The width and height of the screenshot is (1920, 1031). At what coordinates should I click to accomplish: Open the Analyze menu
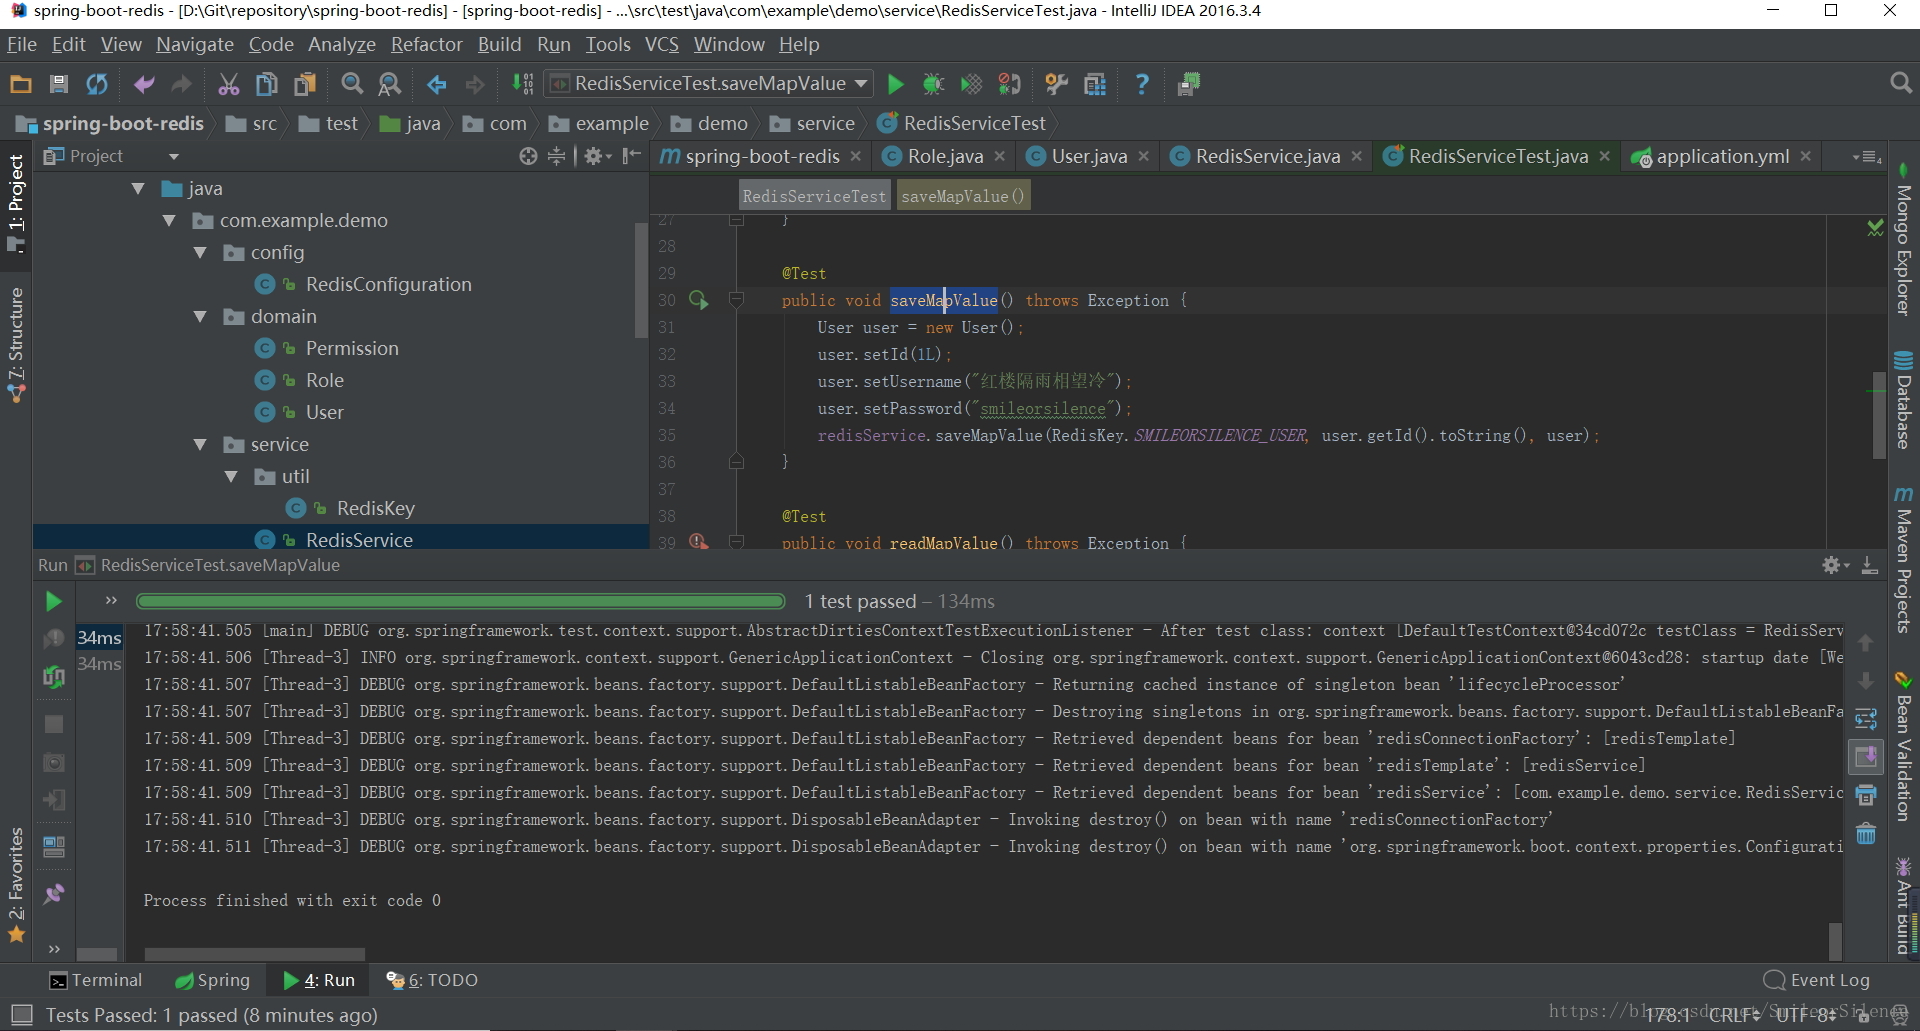341,44
